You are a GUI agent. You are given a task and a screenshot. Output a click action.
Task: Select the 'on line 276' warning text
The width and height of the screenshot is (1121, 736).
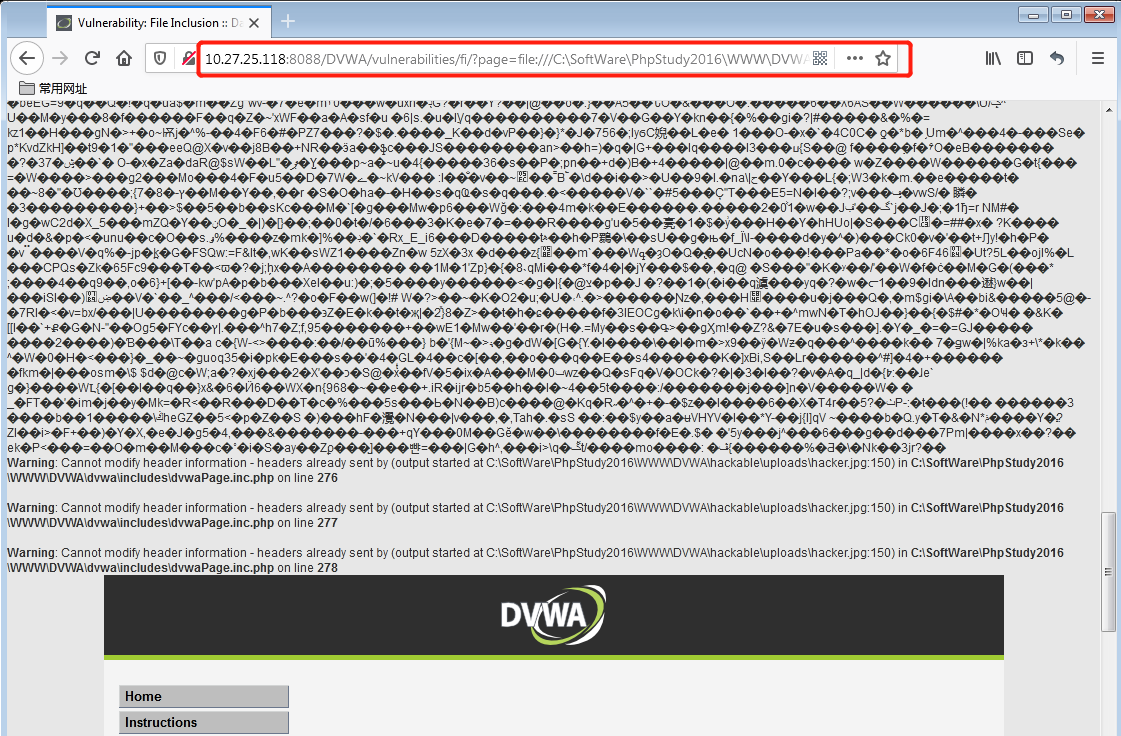pos(307,478)
